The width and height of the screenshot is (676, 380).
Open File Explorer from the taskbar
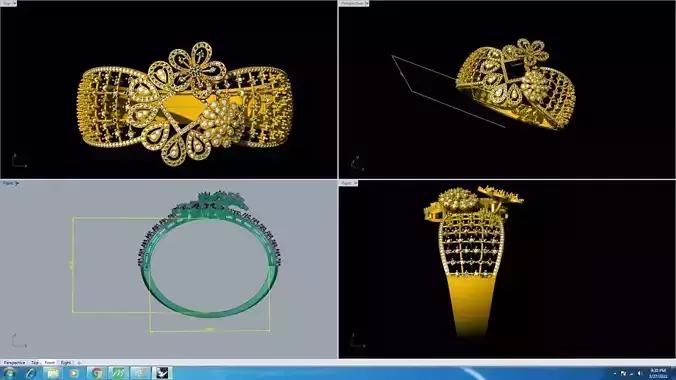coord(53,373)
